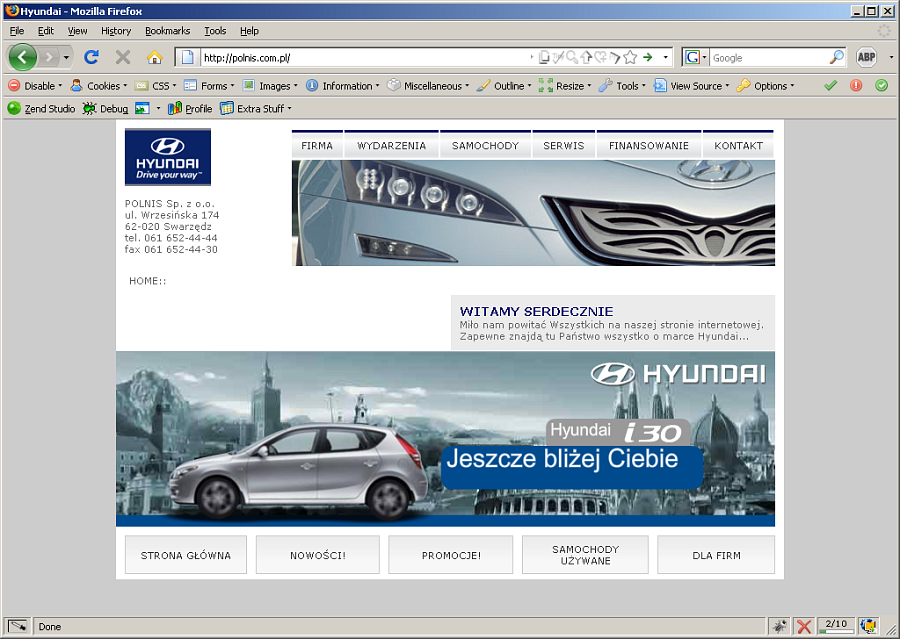Open the Edit menu

point(45,31)
